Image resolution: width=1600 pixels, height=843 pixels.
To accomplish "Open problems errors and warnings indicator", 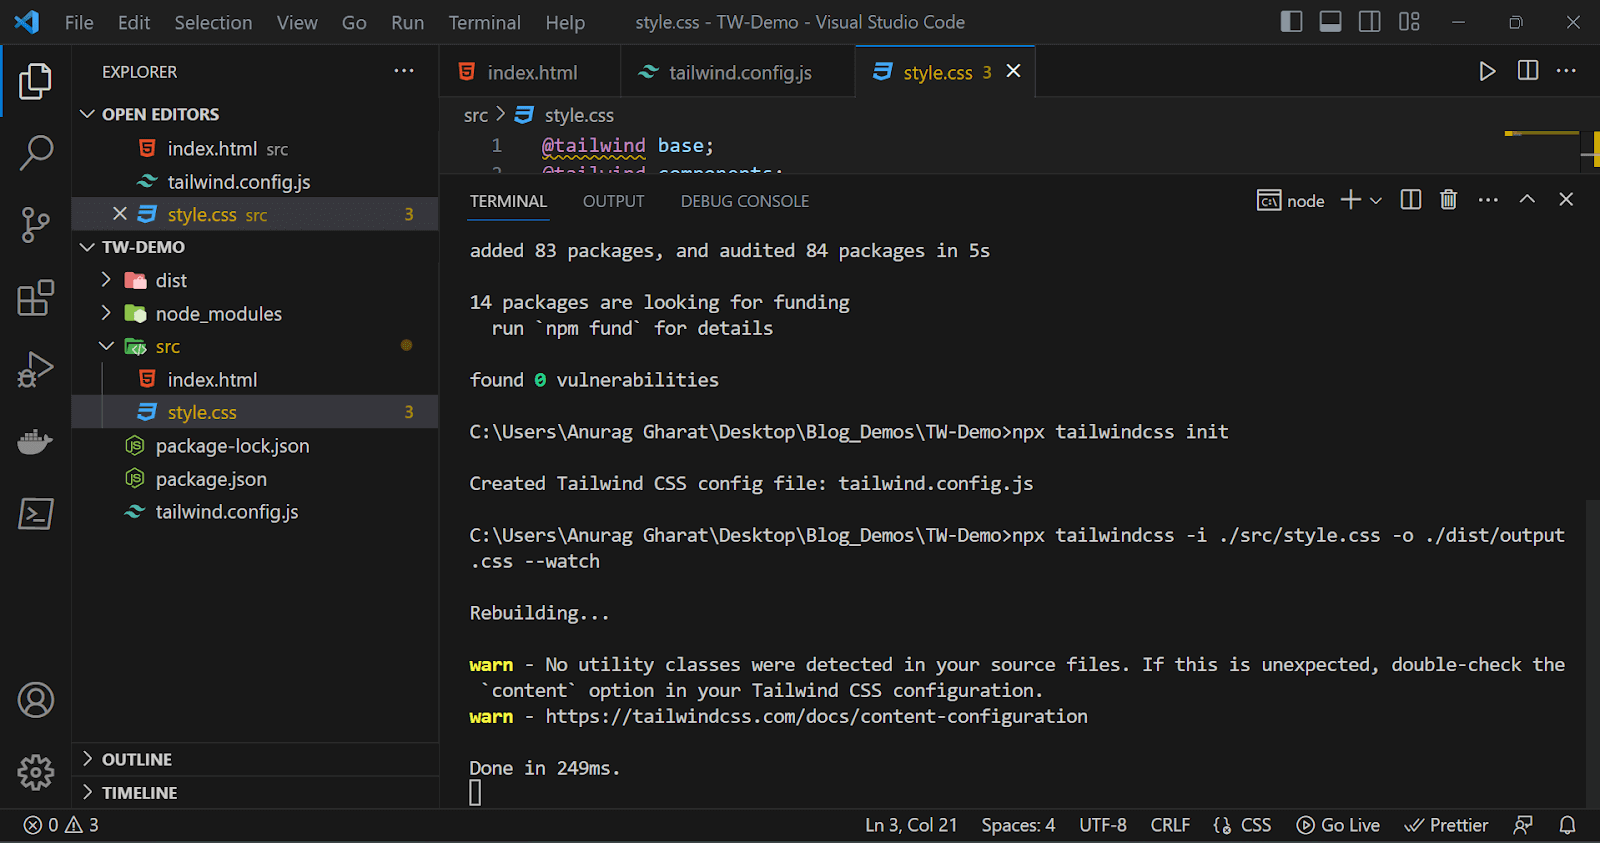I will pyautogui.click(x=61, y=825).
